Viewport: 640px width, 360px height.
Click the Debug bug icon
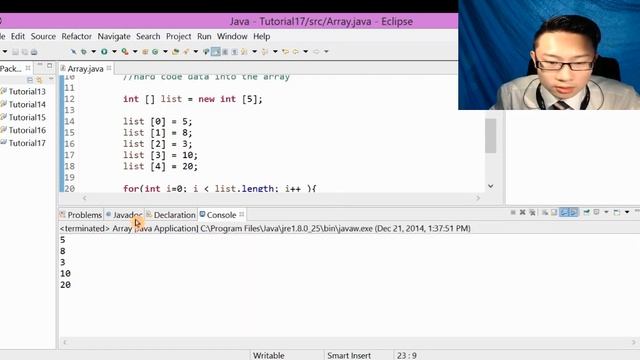tap(84, 52)
